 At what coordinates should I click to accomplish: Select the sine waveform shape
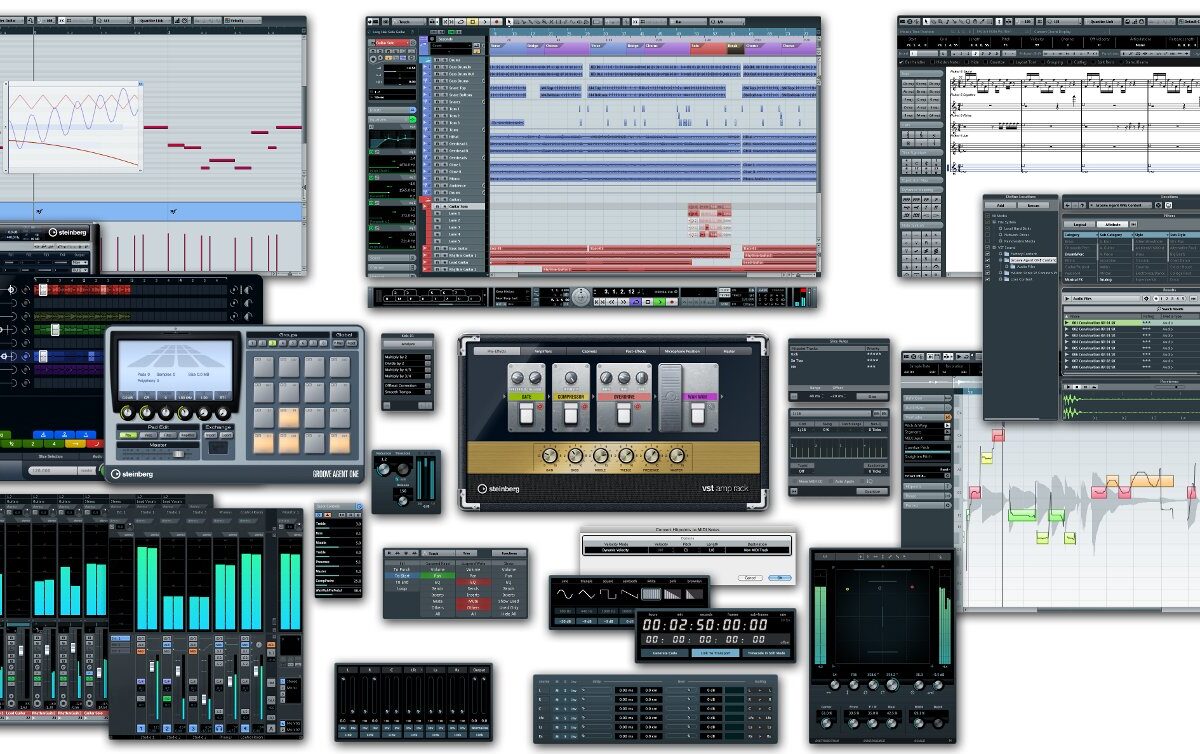565,594
